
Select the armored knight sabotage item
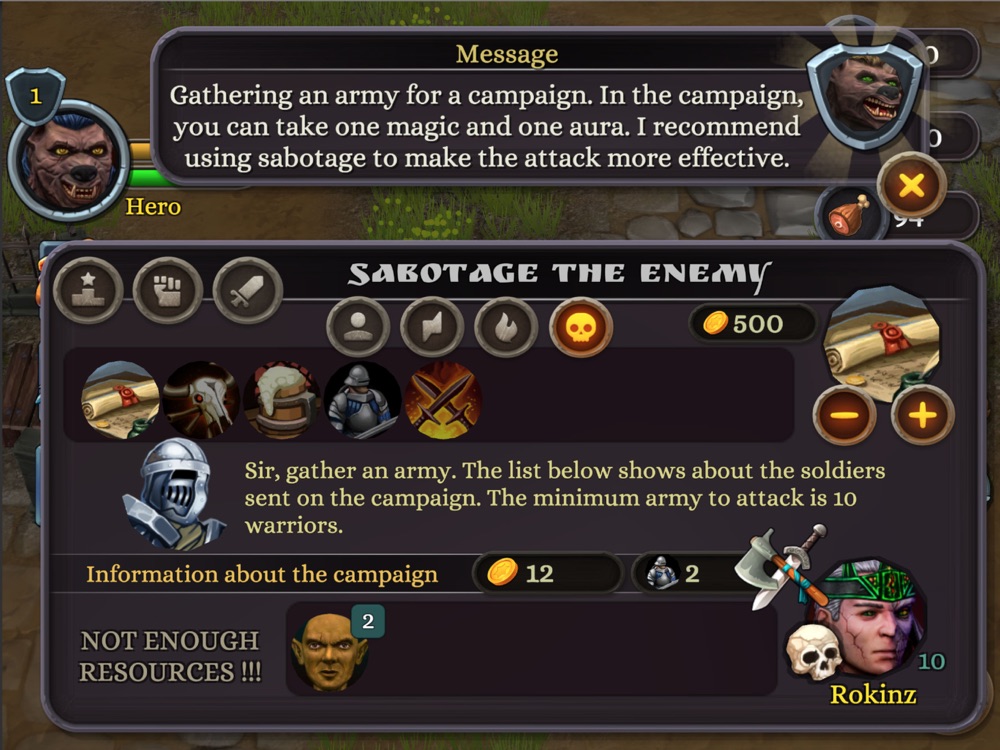pyautogui.click(x=362, y=400)
